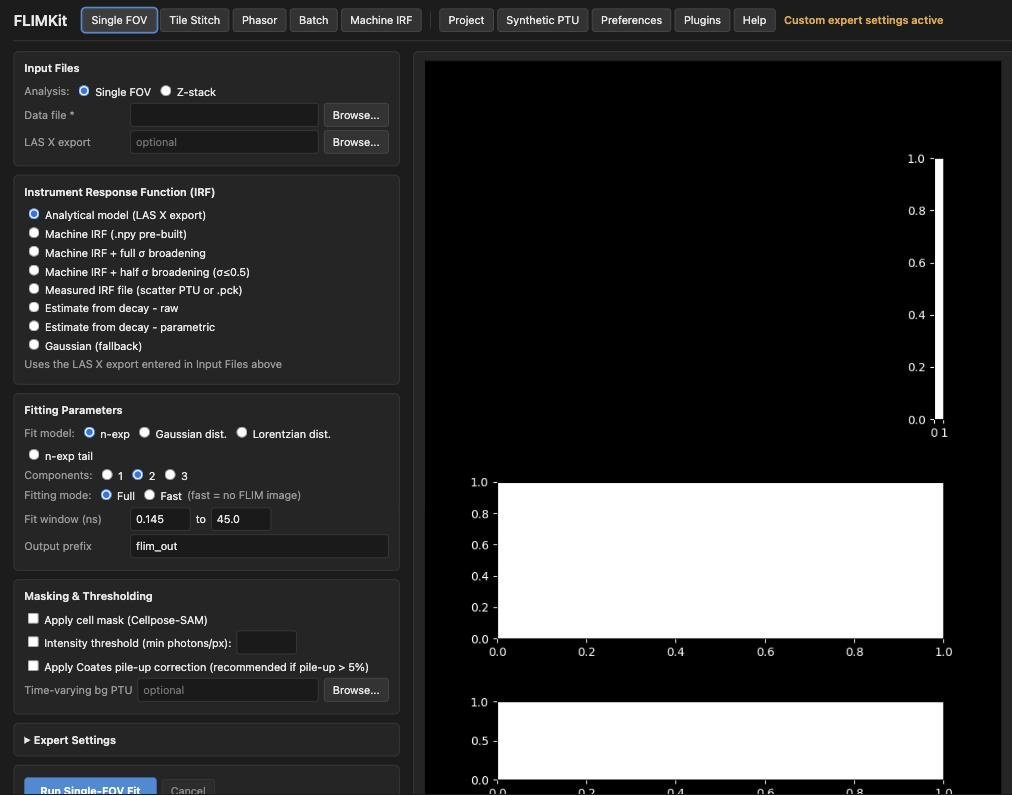1012x795 pixels.
Task: Select Analytical model (LAS X export) IRF
Action: (34, 214)
